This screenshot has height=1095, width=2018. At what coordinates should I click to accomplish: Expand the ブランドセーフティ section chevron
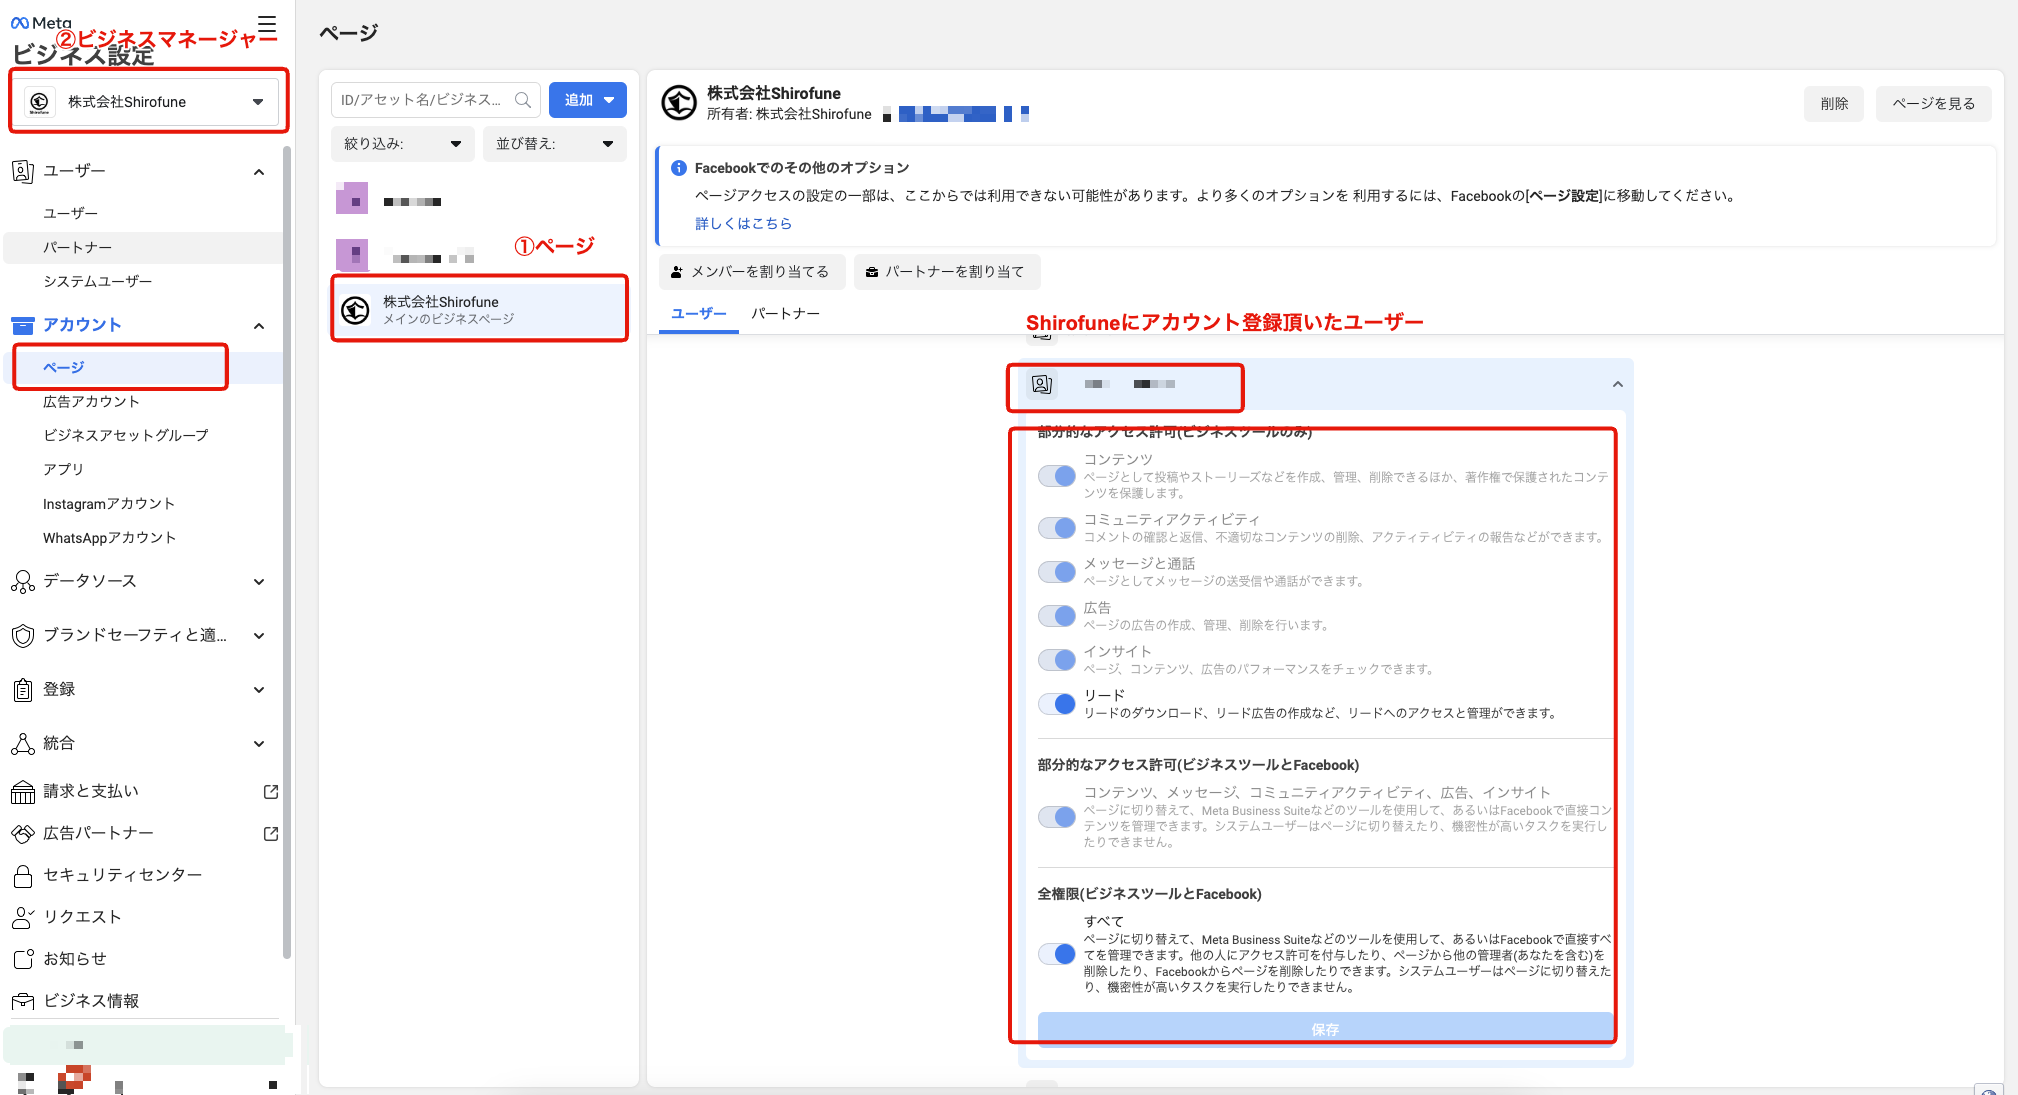(x=259, y=636)
